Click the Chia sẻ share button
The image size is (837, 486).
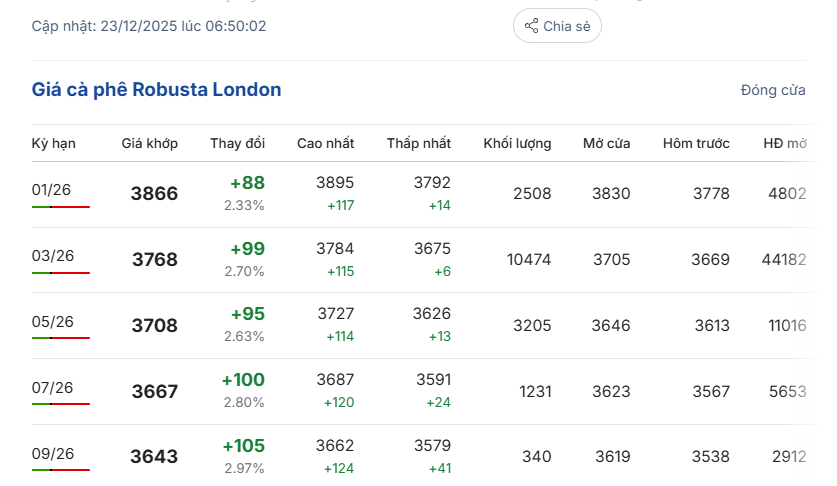[x=557, y=26]
